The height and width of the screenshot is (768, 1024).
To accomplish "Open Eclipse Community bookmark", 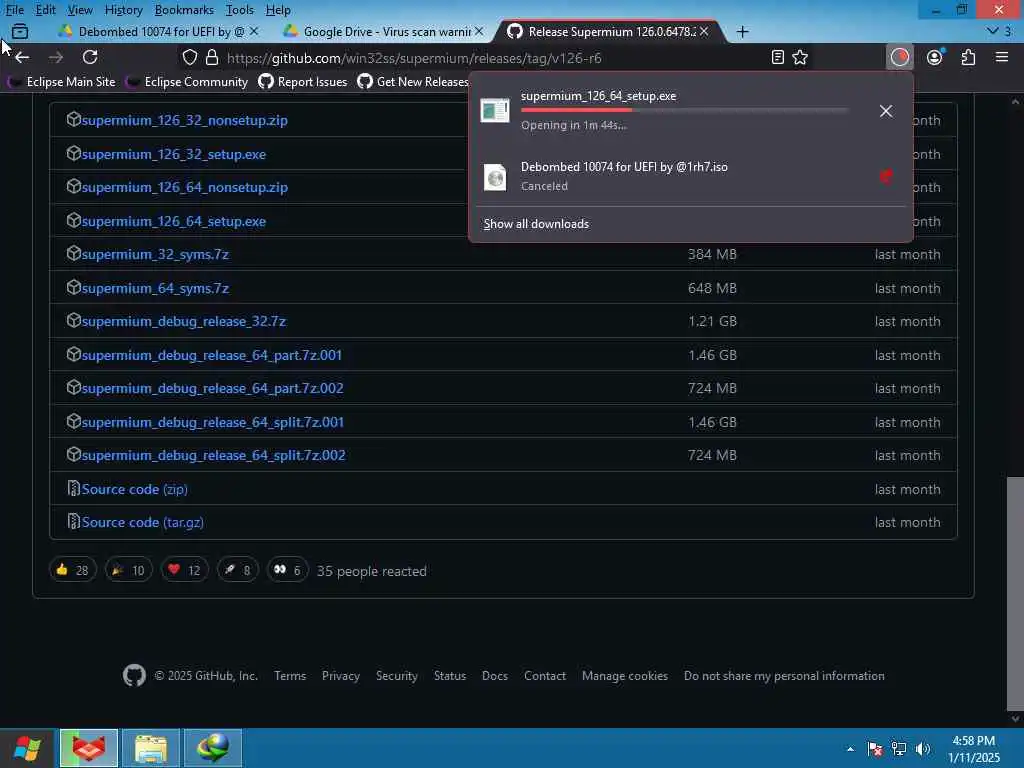I will [188, 82].
